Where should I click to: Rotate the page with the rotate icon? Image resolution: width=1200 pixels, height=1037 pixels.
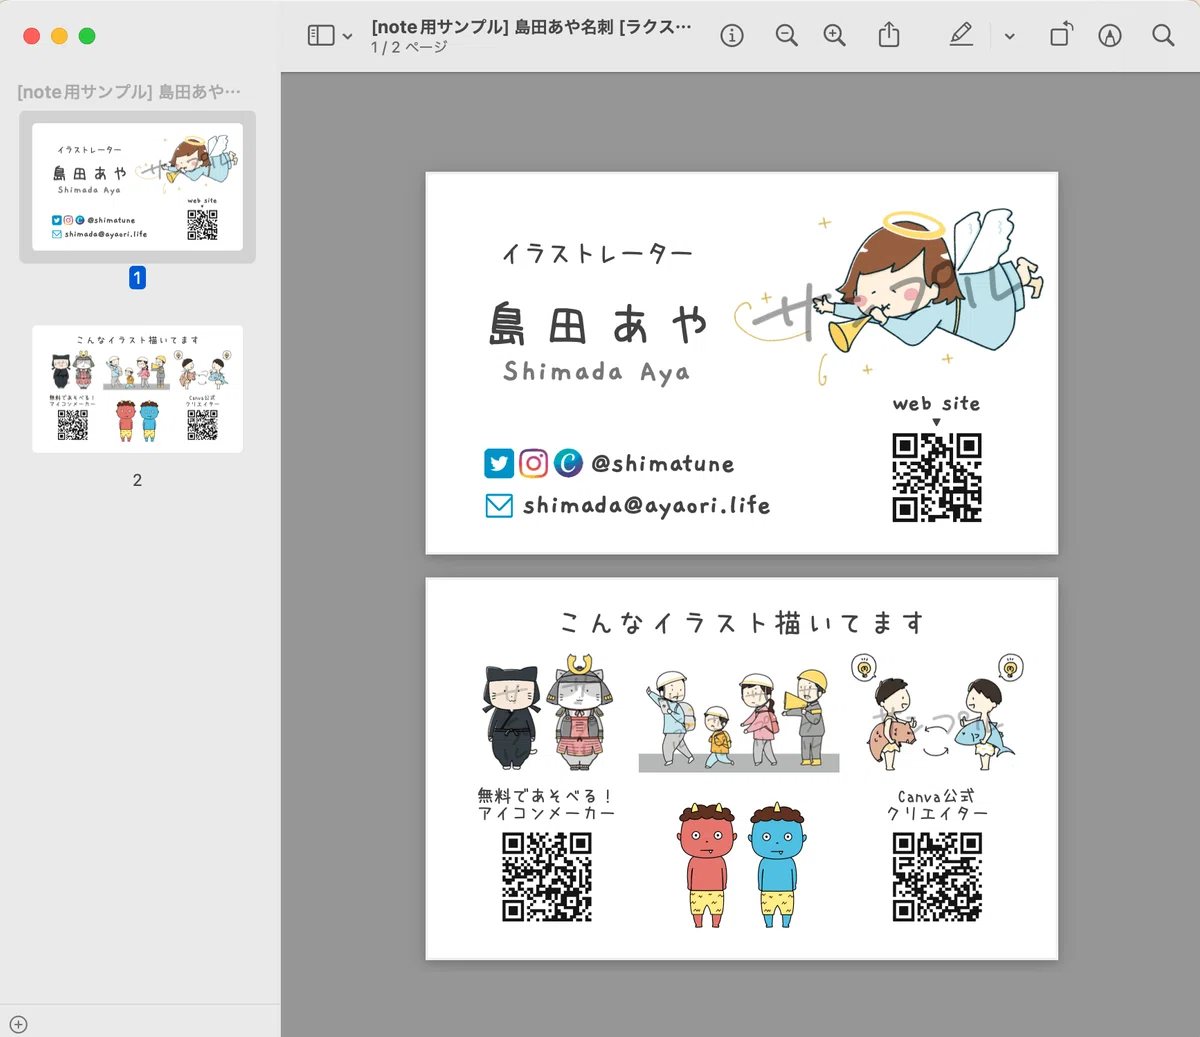[1061, 35]
